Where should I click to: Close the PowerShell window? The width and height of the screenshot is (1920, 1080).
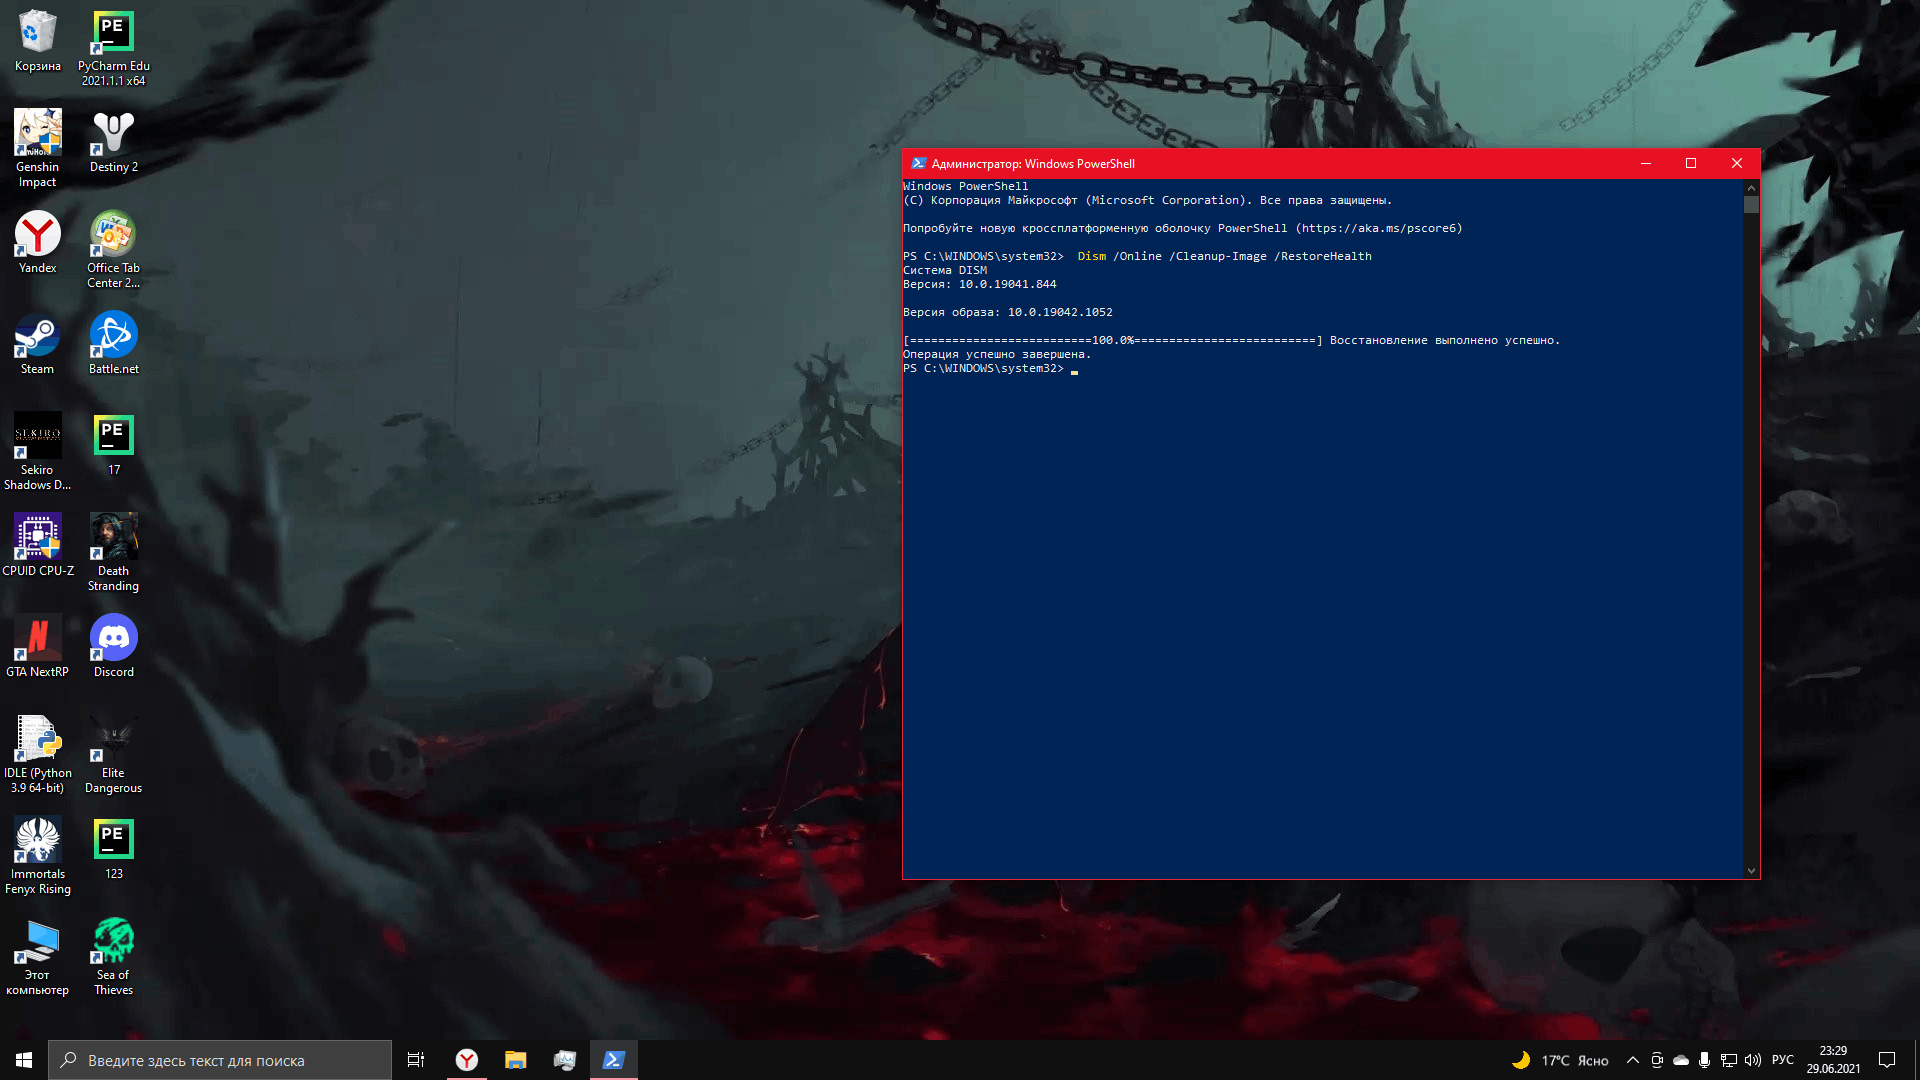pos(1737,163)
